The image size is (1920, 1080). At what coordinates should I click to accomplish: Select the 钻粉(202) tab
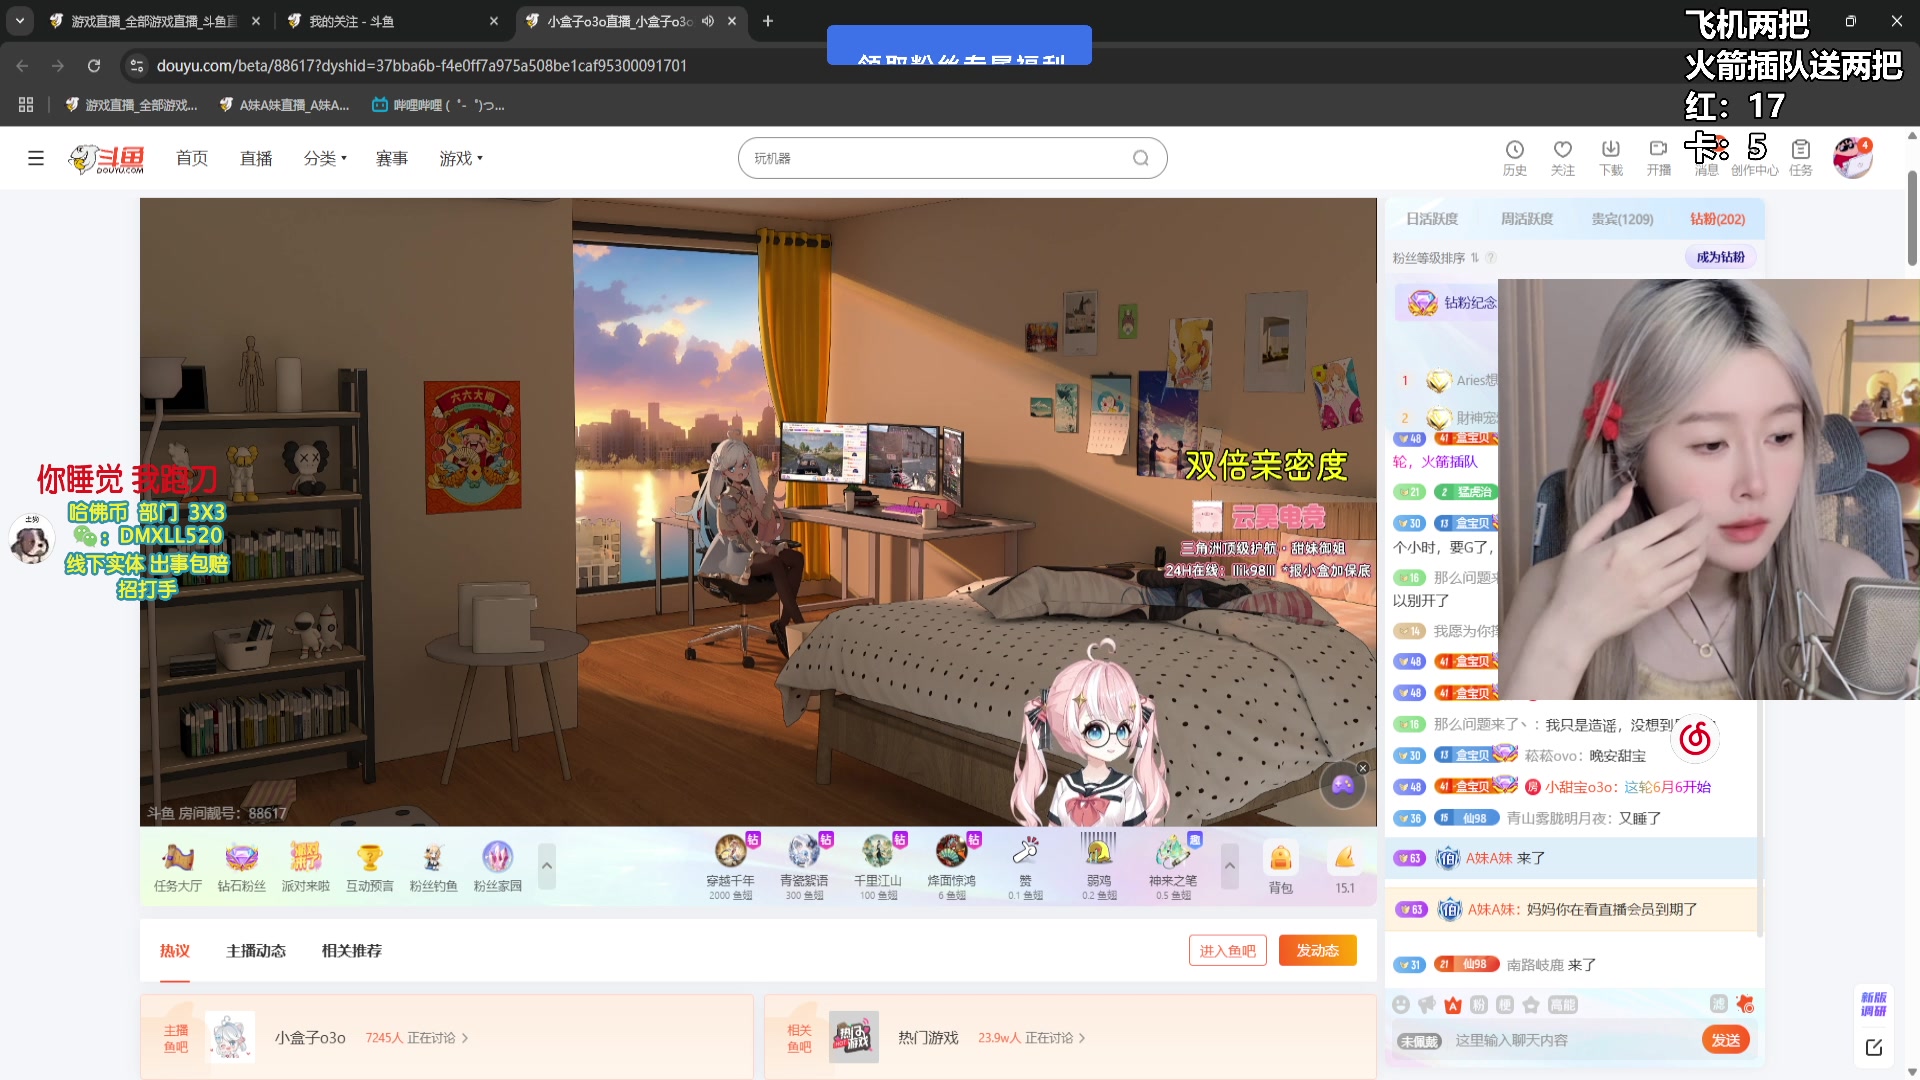(1718, 219)
